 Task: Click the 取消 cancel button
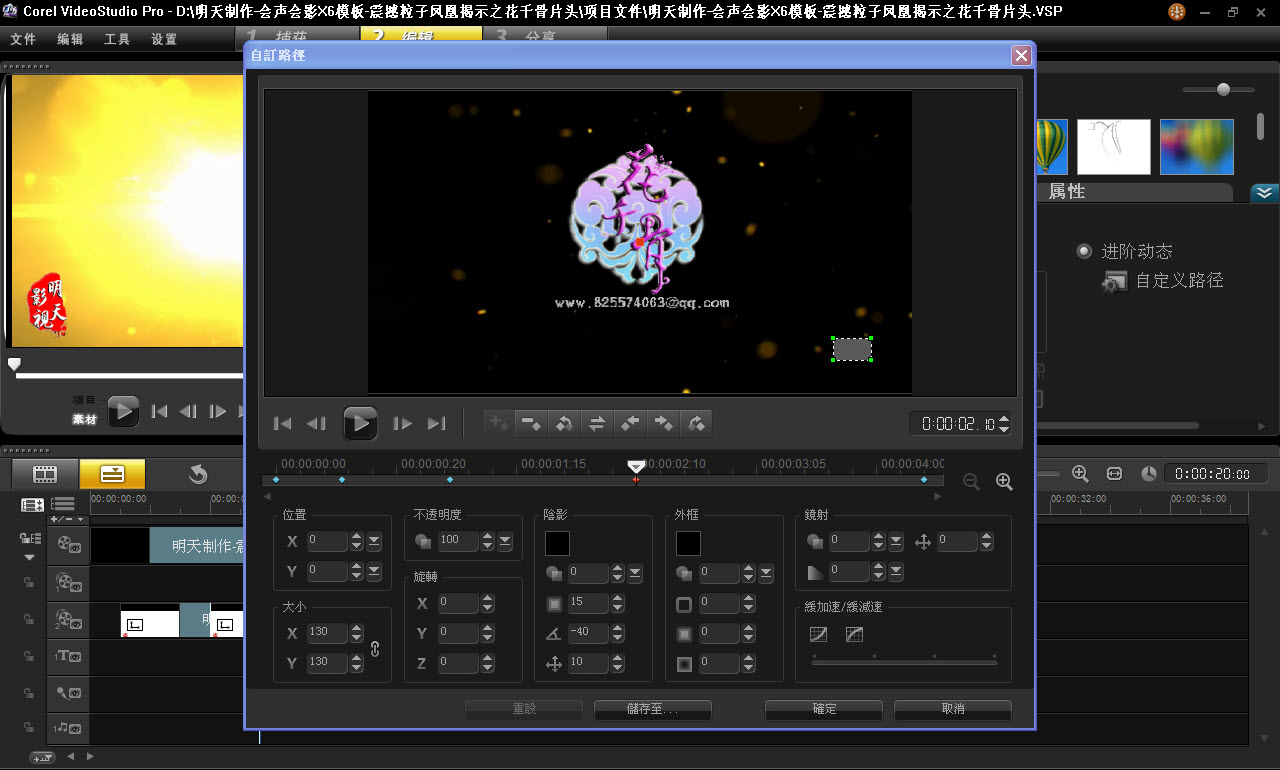coord(953,709)
